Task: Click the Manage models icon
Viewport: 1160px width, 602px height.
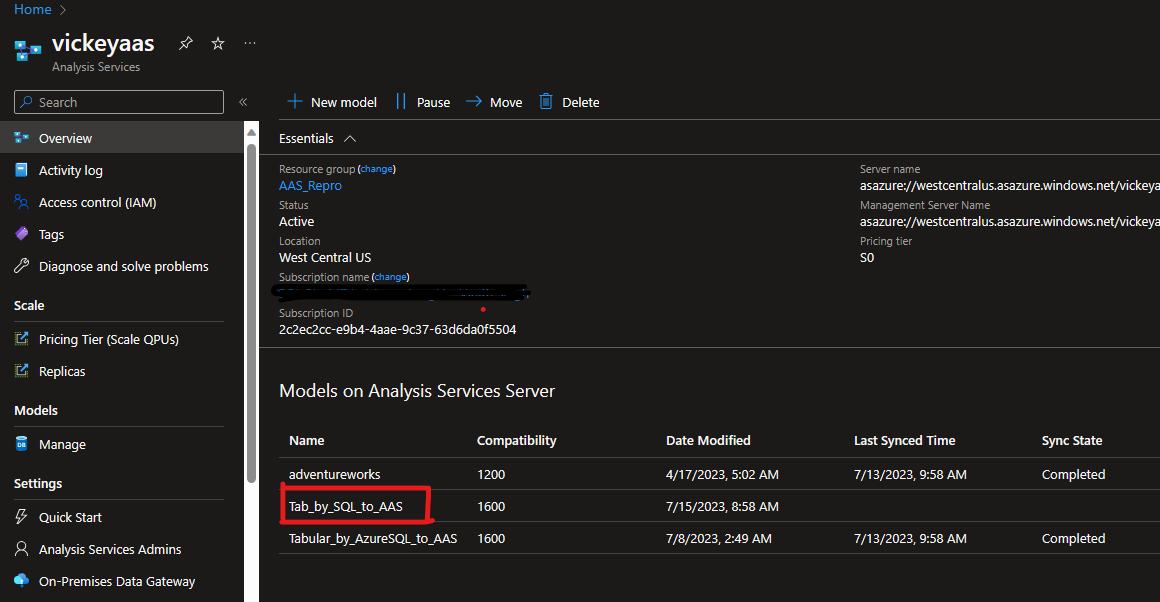Action: click(x=21, y=444)
